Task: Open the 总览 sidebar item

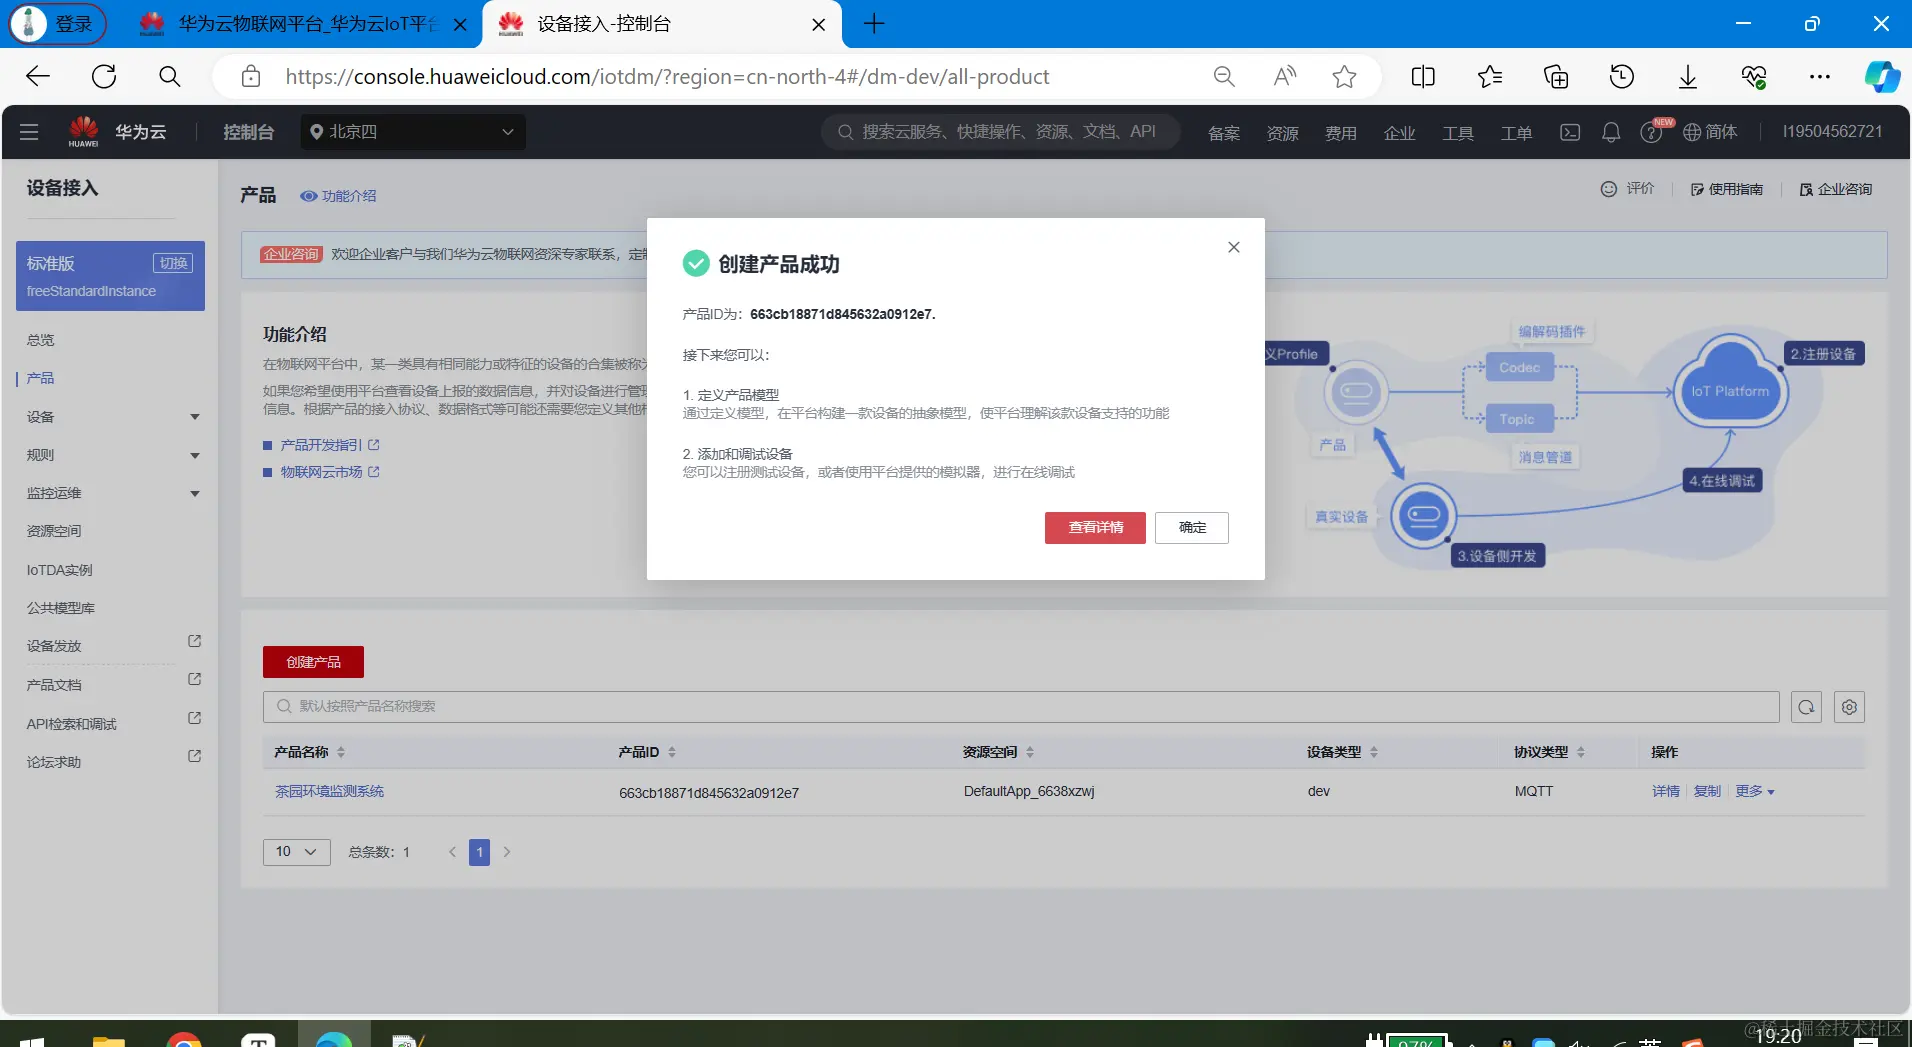Action: pos(41,340)
